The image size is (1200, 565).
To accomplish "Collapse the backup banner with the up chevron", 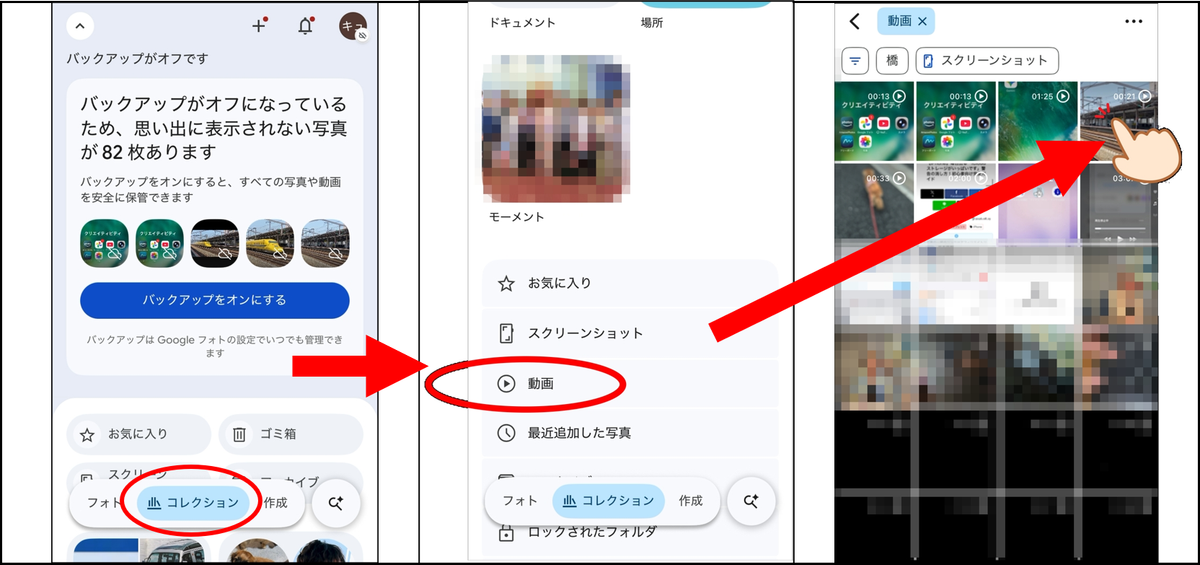I will coord(80,27).
